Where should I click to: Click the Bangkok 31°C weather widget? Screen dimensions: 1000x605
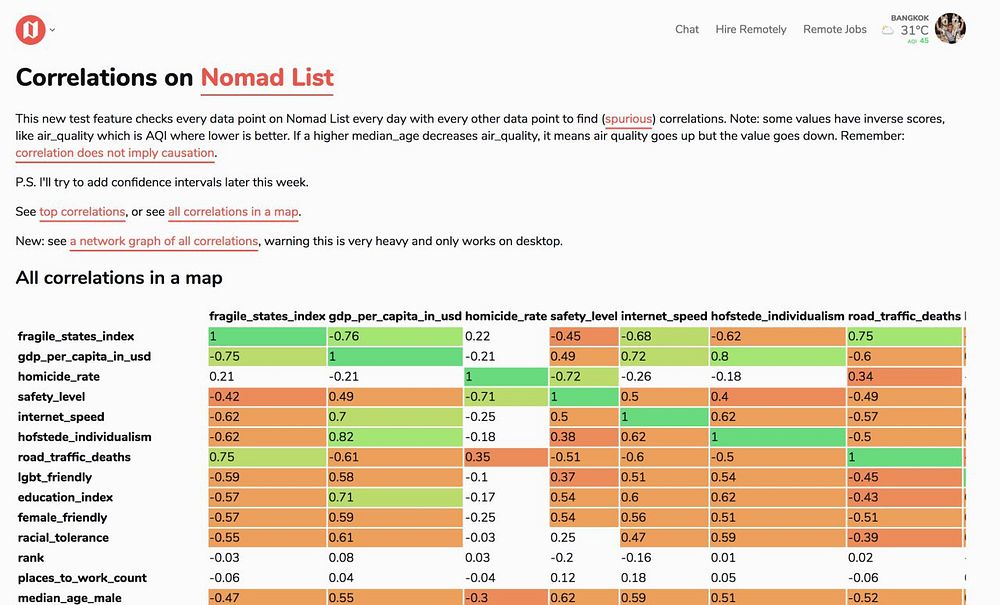point(906,29)
